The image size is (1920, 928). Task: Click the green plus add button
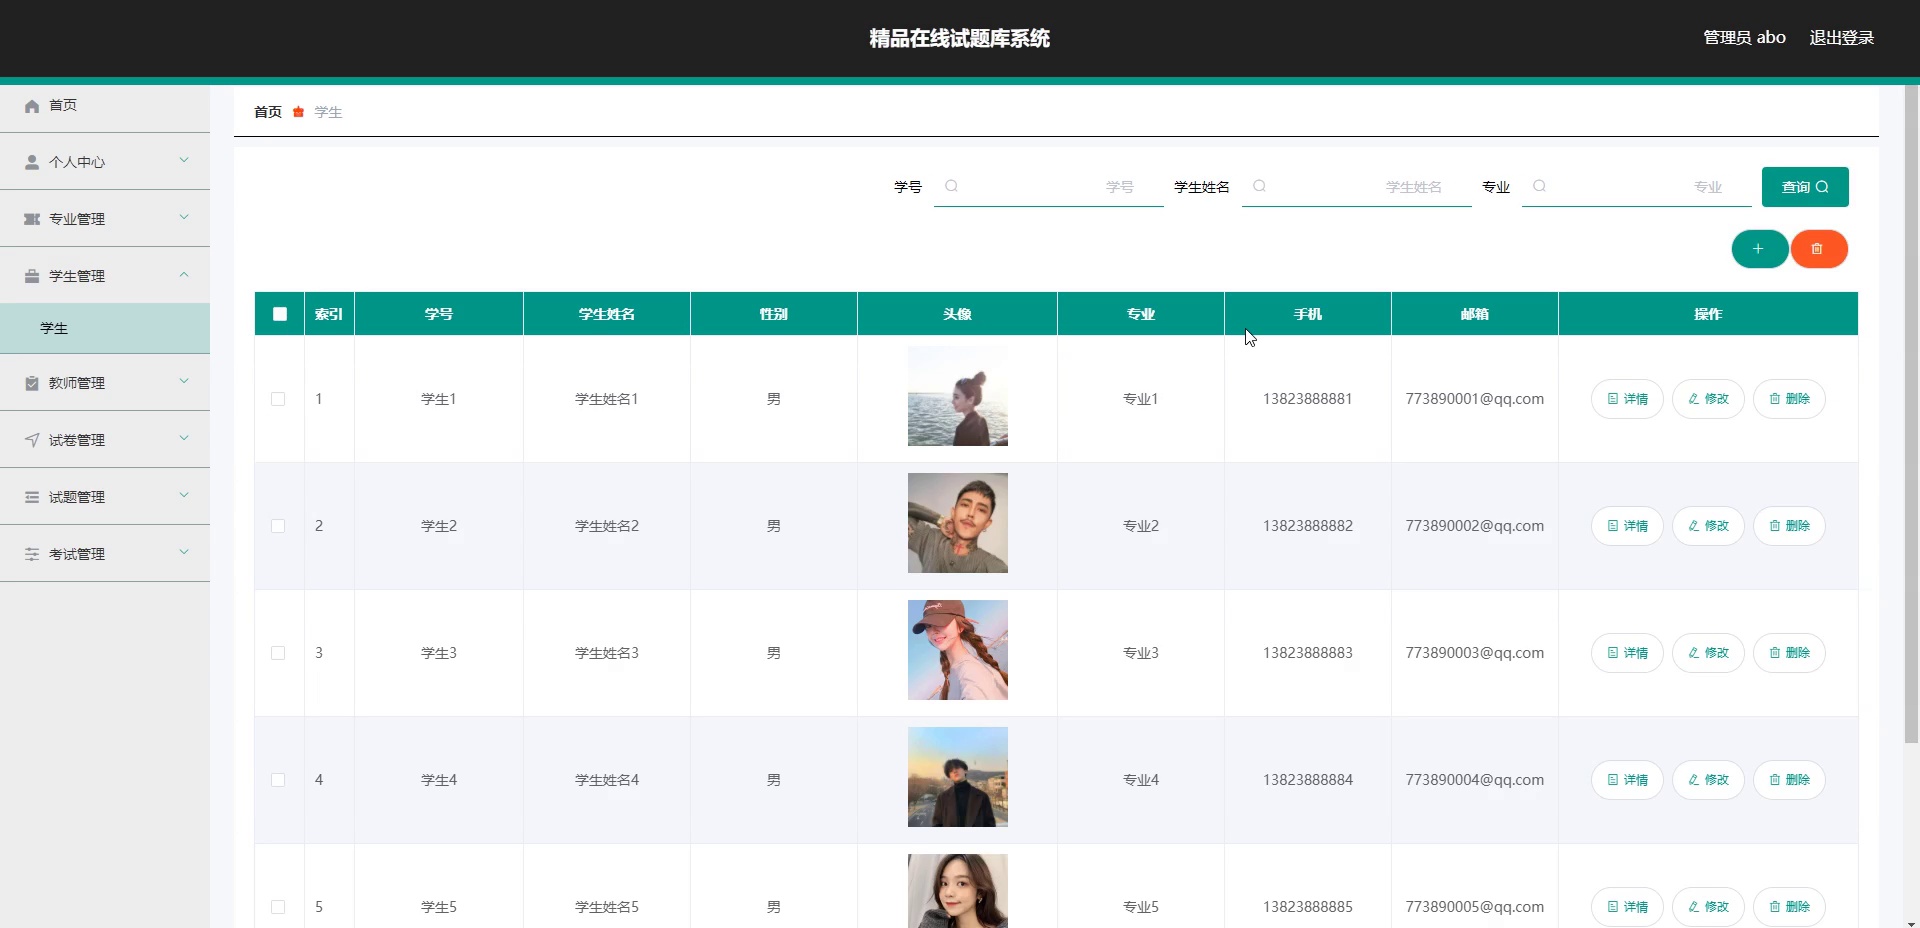click(1759, 249)
